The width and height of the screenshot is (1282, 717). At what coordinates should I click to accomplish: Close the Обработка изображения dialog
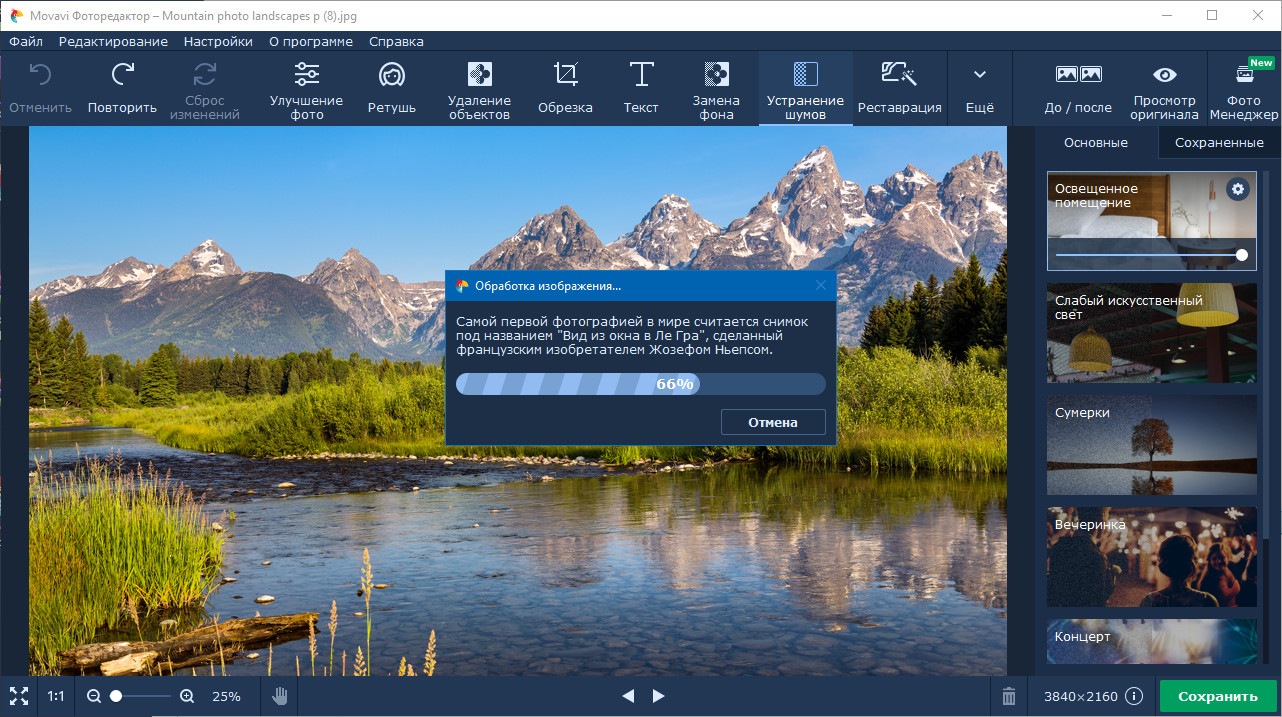[821, 285]
